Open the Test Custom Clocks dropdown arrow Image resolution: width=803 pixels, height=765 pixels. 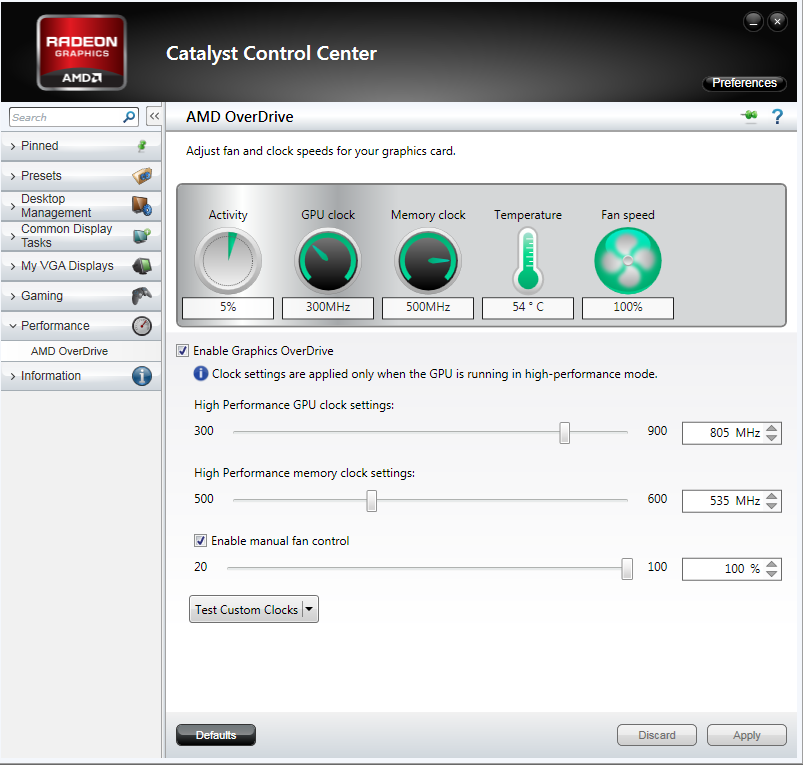[x=309, y=609]
